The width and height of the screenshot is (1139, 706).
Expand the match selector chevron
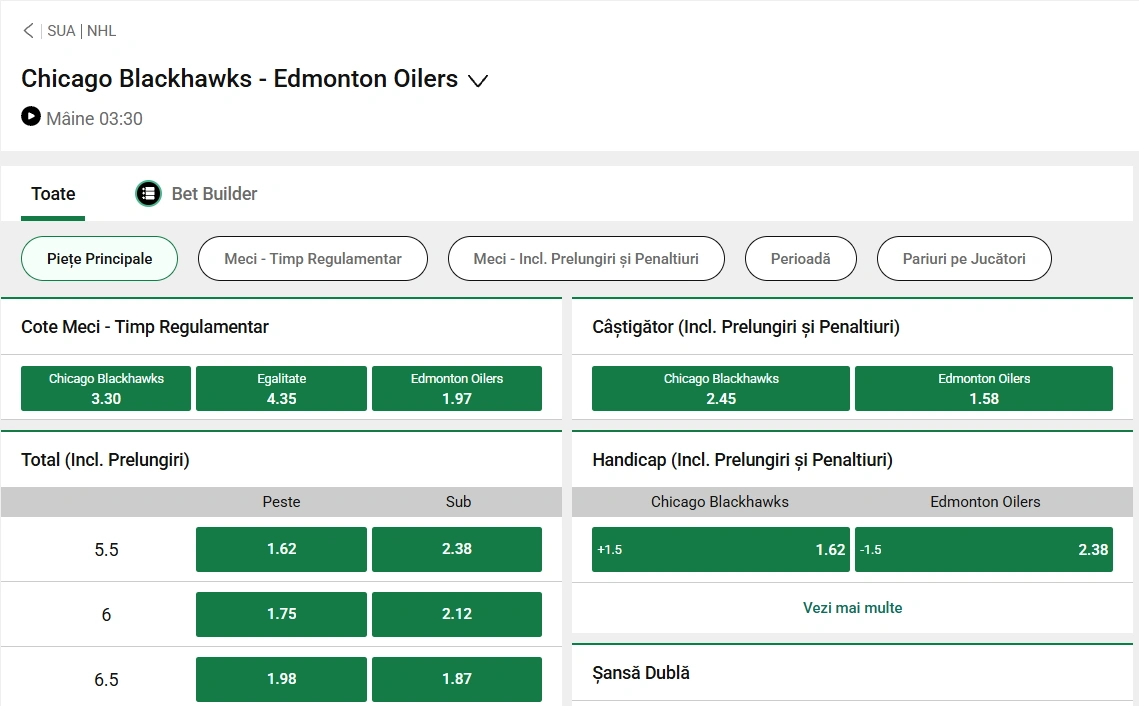pos(478,81)
